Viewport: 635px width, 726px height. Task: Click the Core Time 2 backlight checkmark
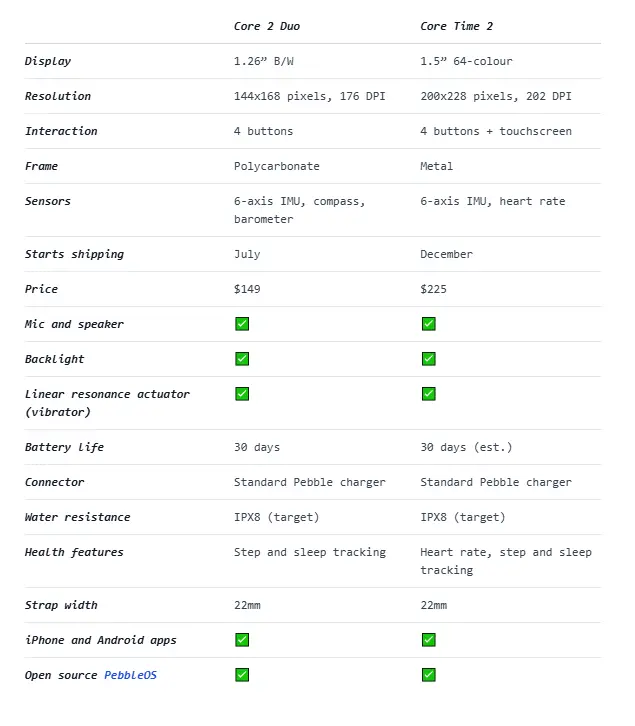click(428, 359)
